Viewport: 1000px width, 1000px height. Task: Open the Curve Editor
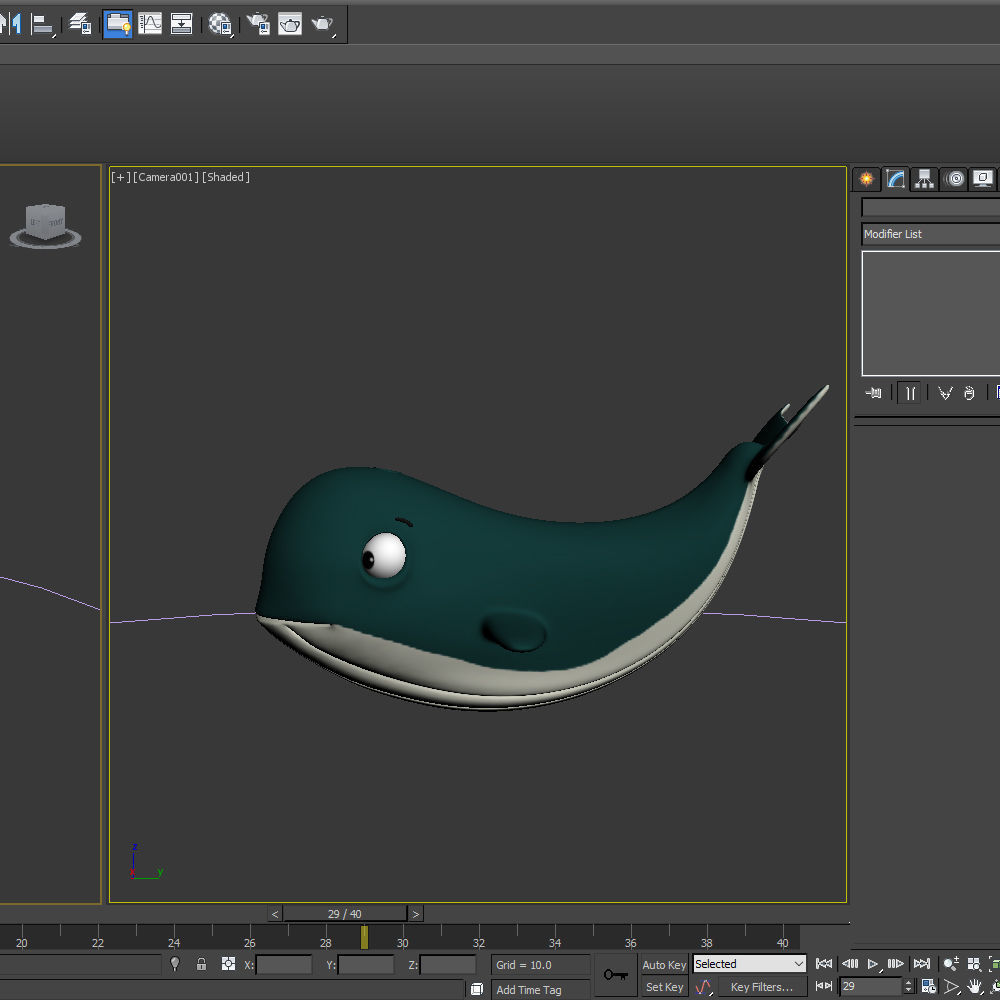[x=150, y=24]
